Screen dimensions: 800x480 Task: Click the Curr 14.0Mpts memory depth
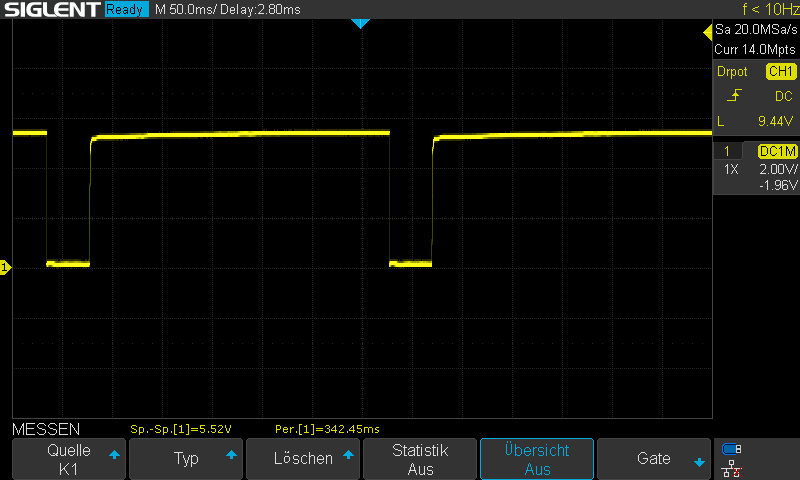755,49
